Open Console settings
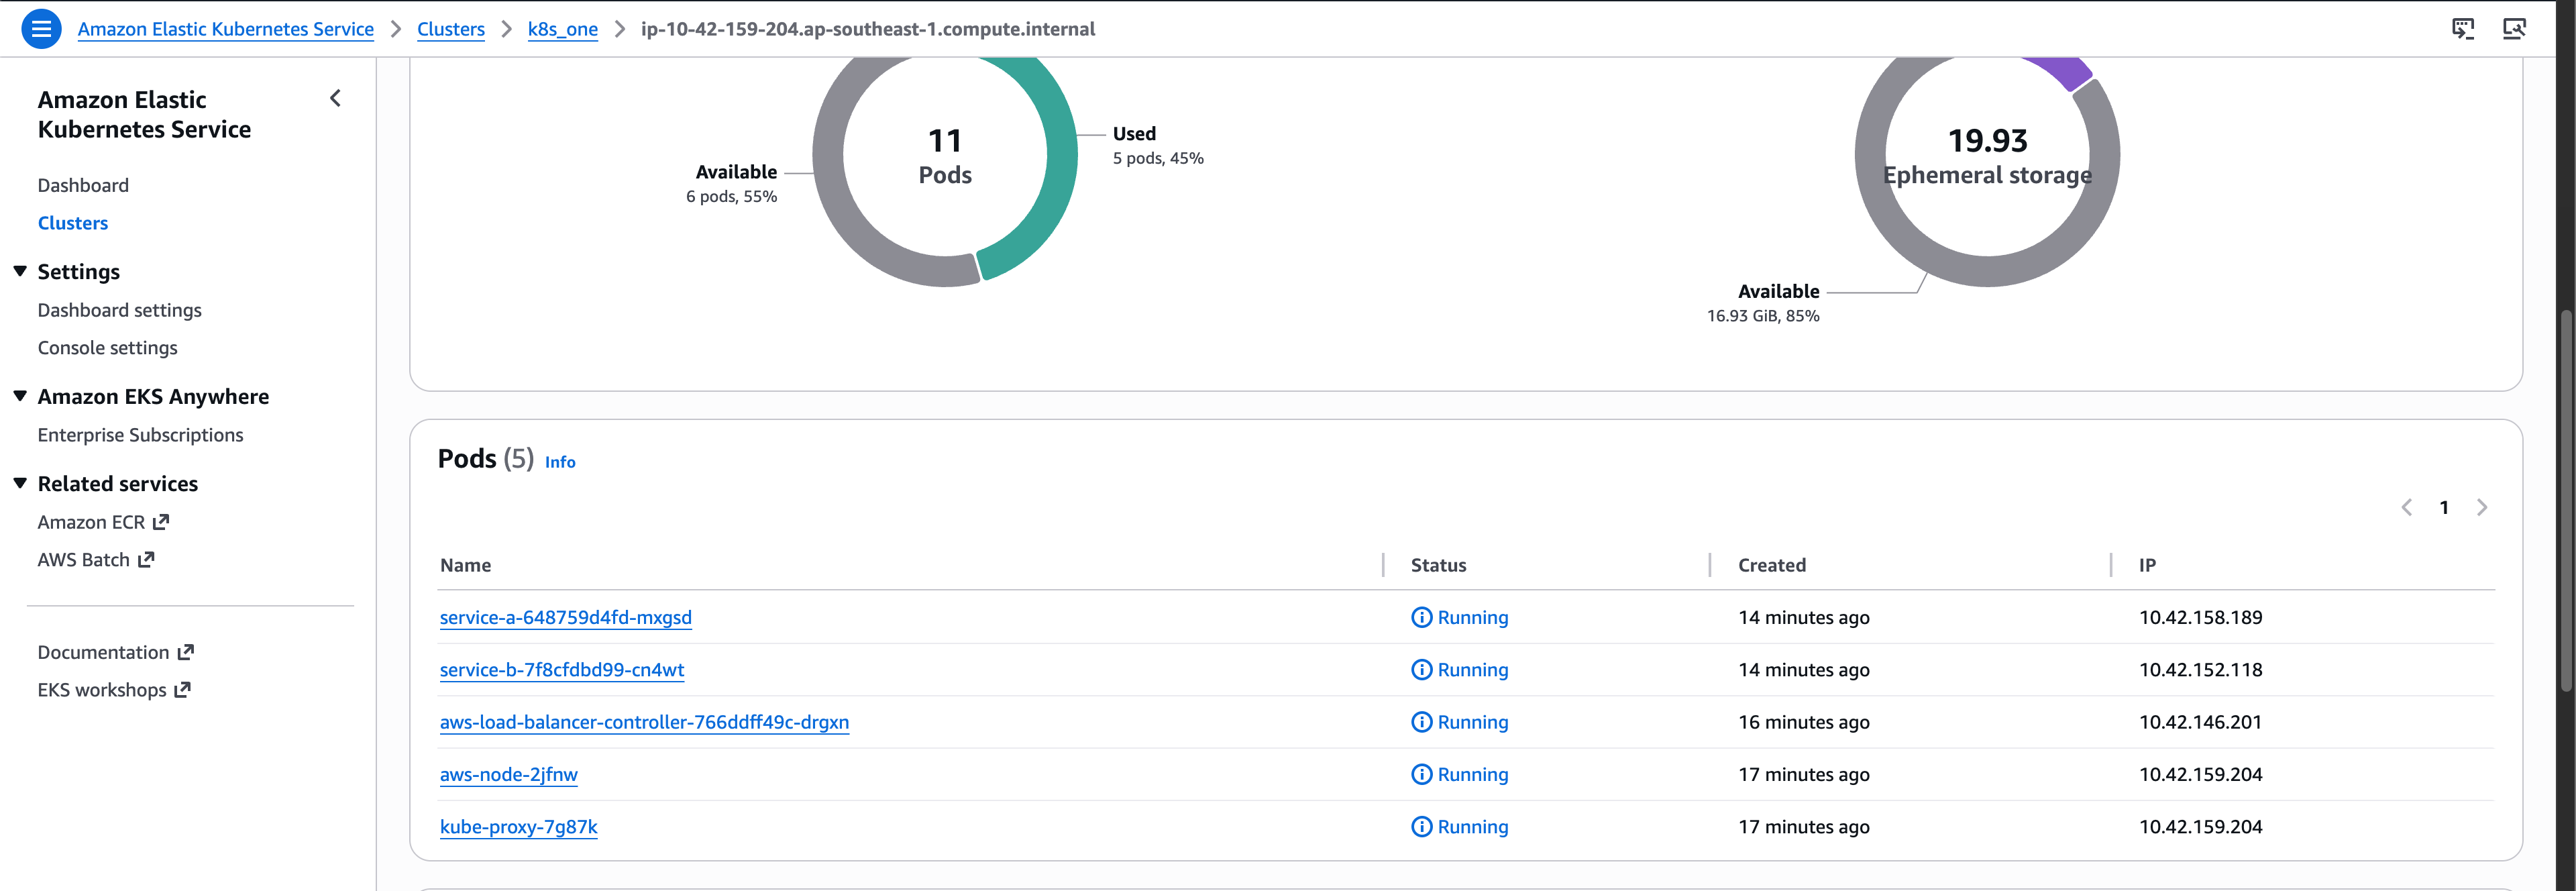 (108, 348)
